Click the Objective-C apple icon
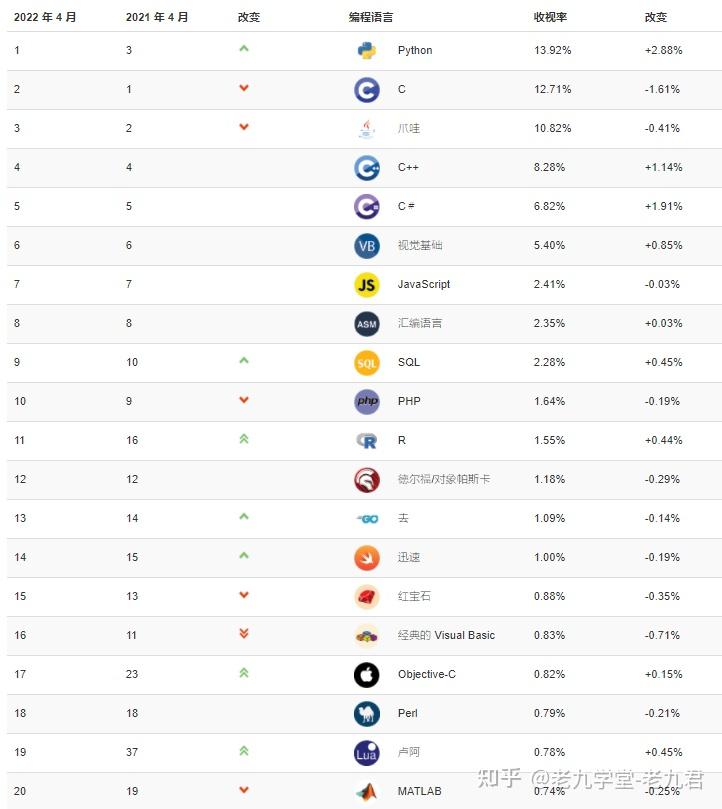Viewport: 722px width, 809px height. pos(367,675)
